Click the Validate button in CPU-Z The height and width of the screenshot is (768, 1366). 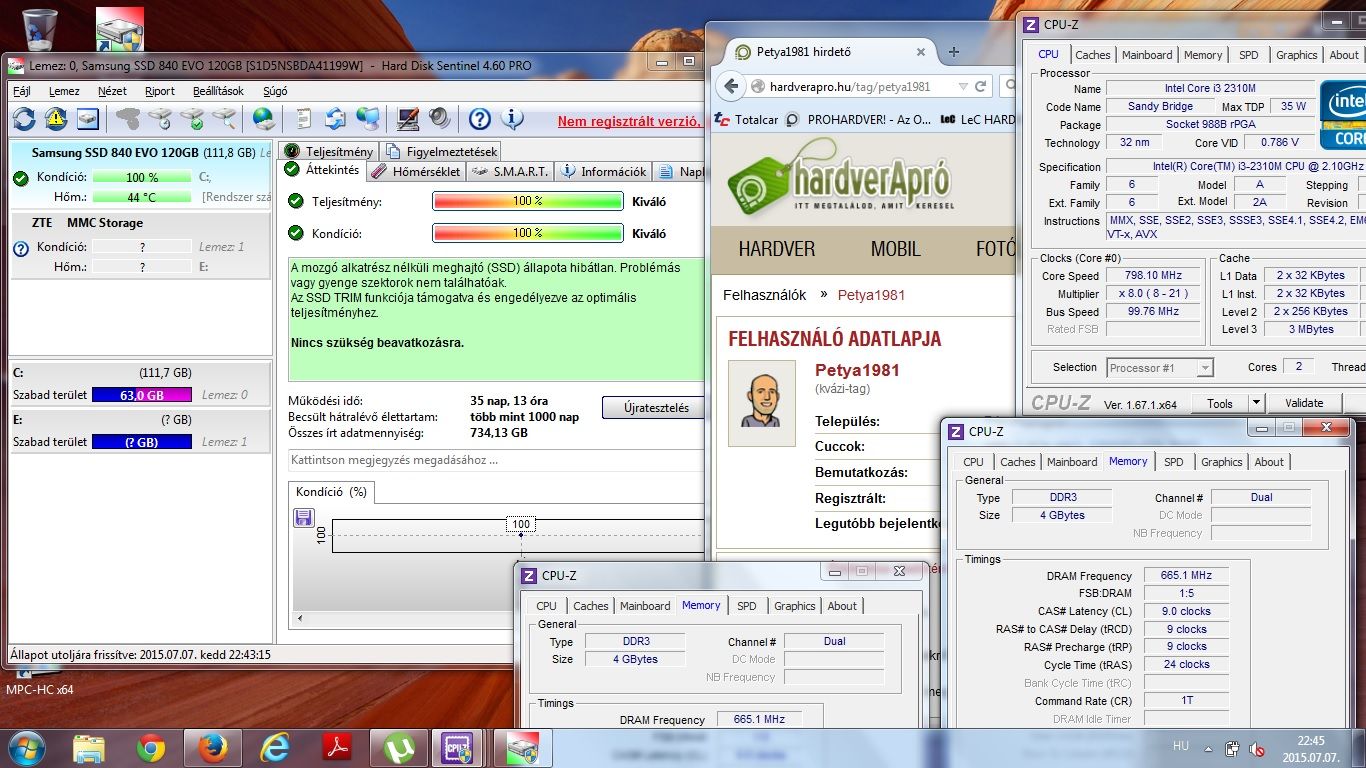1303,404
